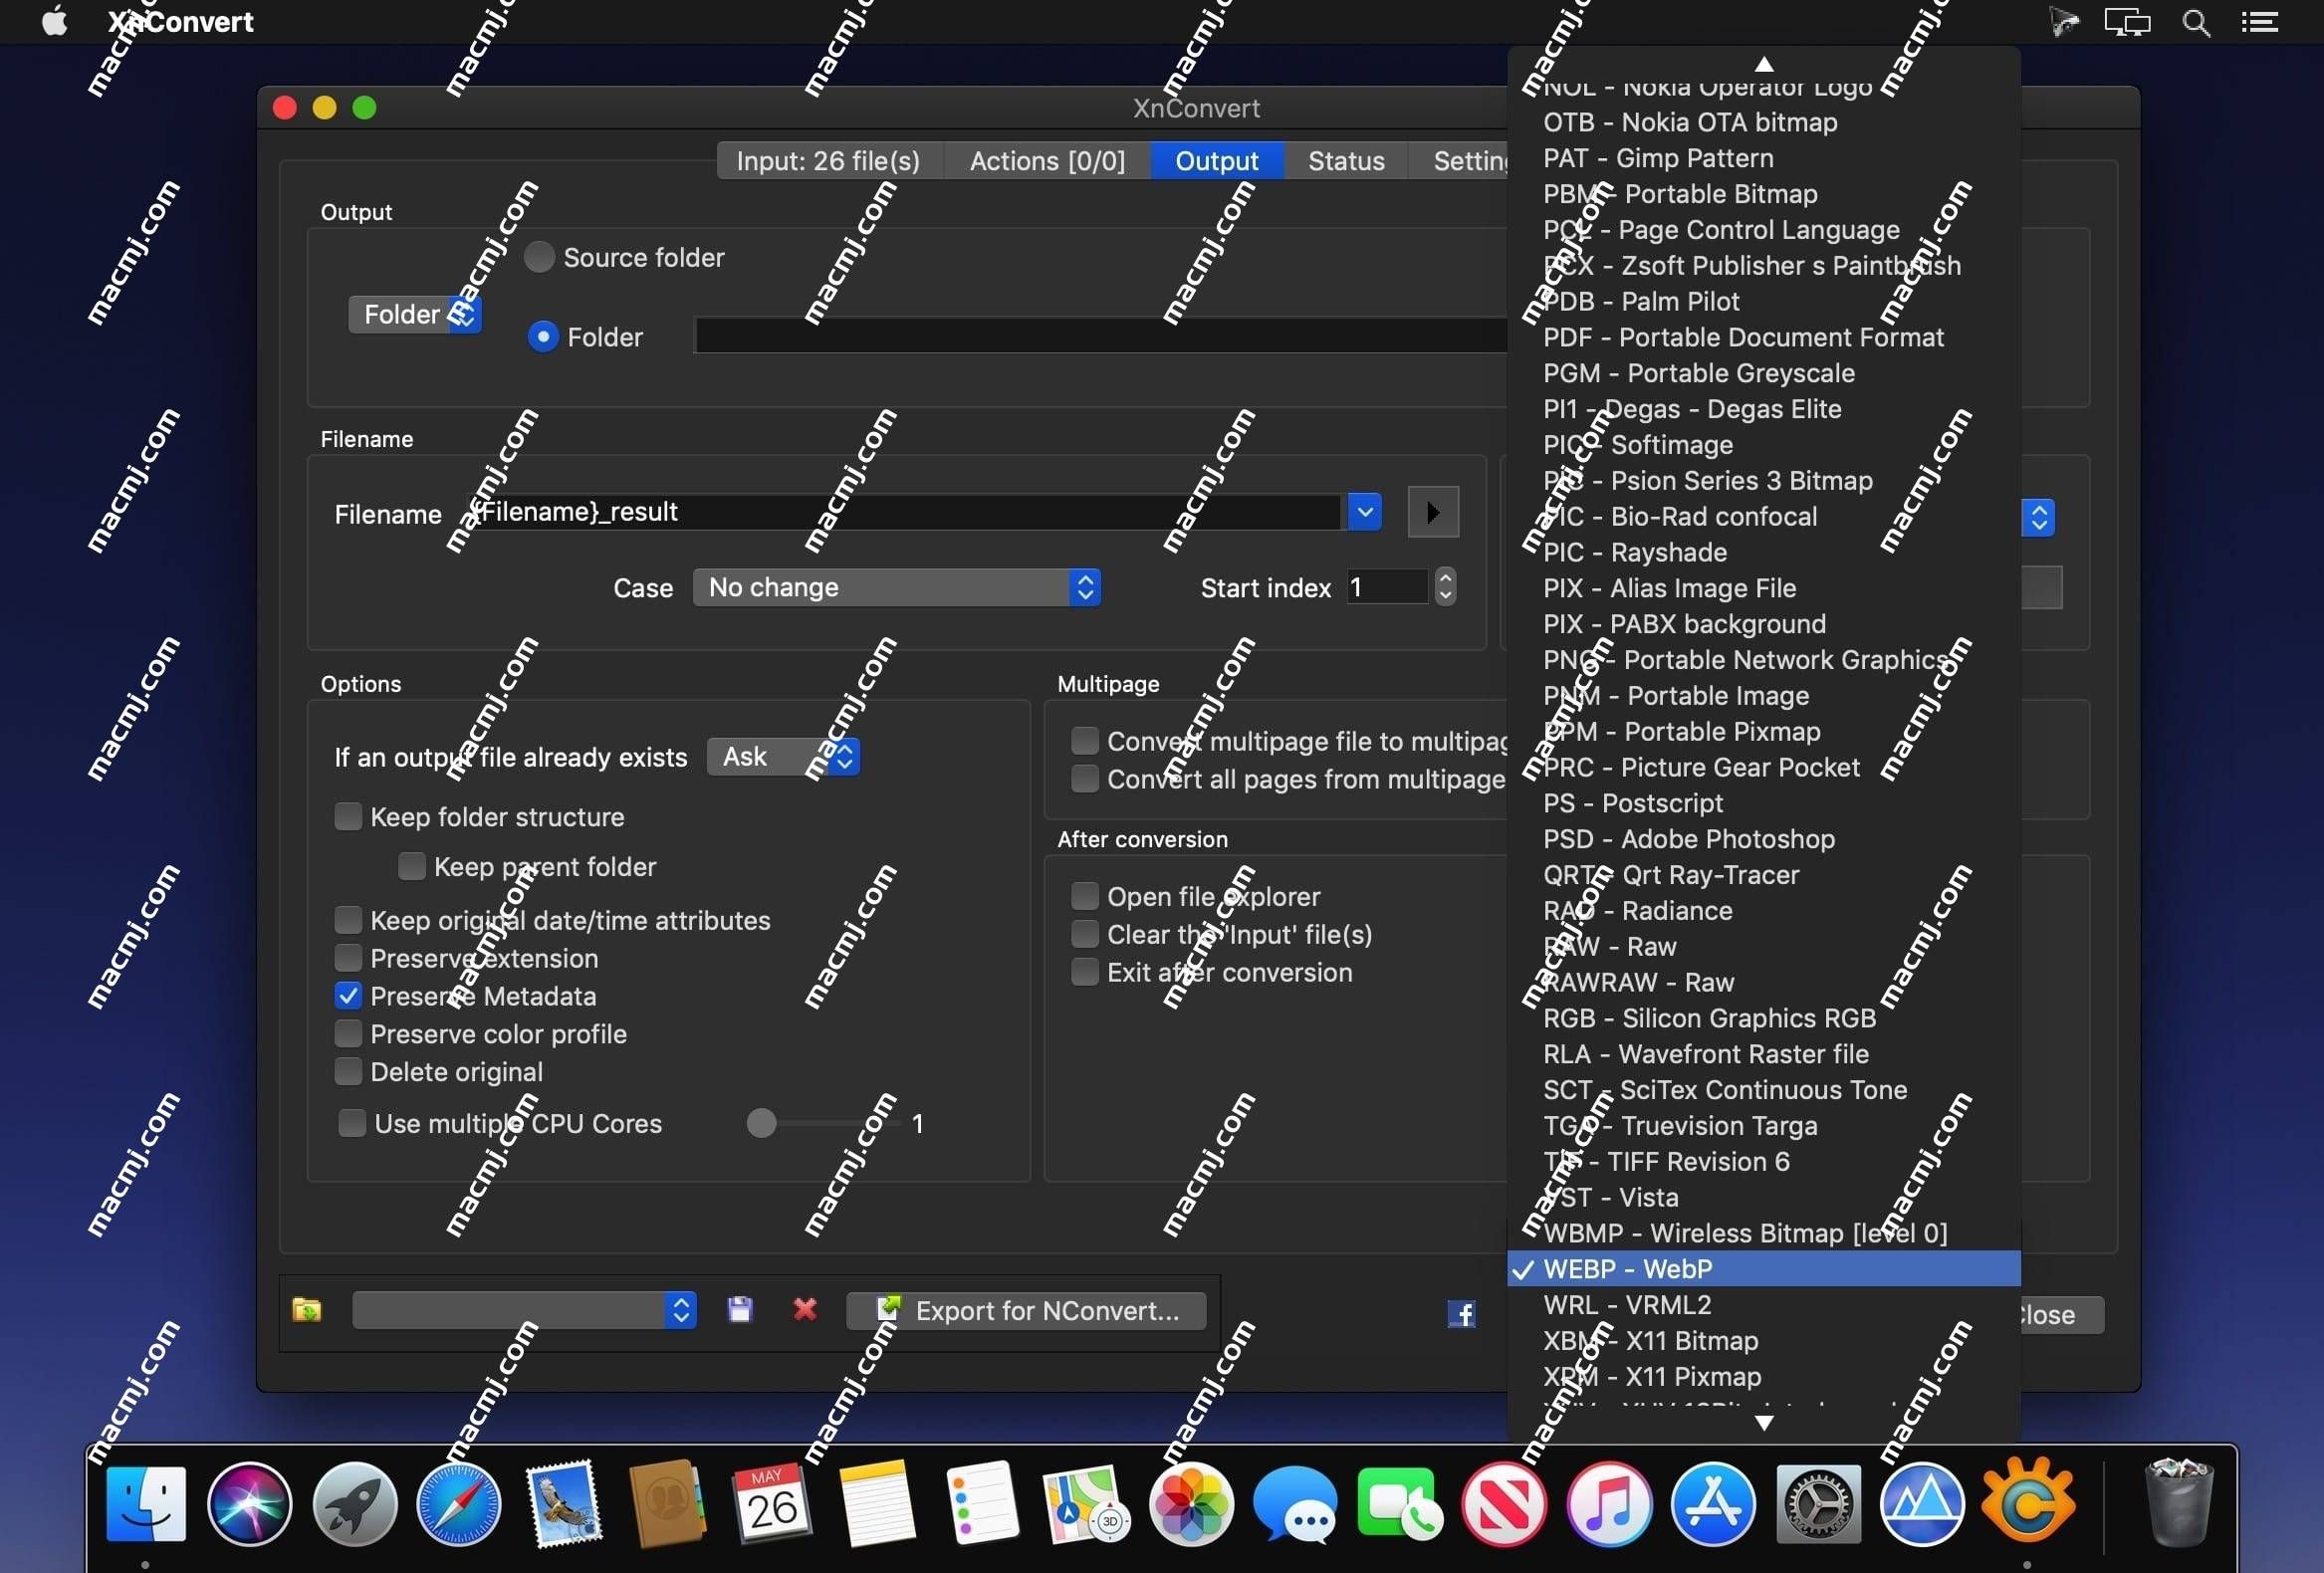This screenshot has width=2324, height=1573.
Task: Click the XnConvert add files icon
Action: 311,1309
